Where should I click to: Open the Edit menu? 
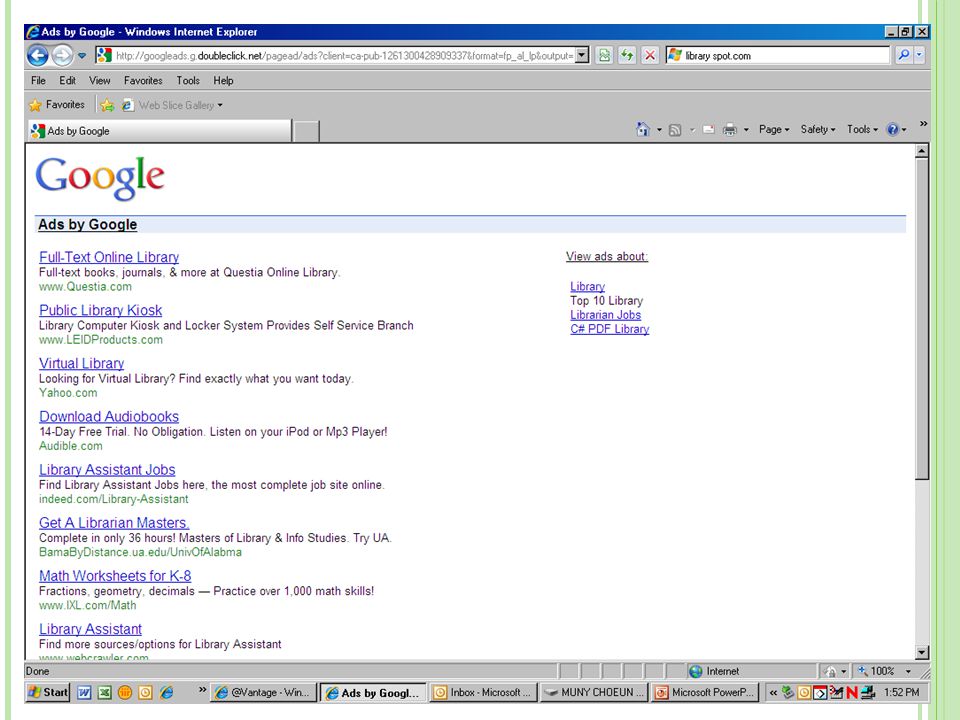click(67, 80)
